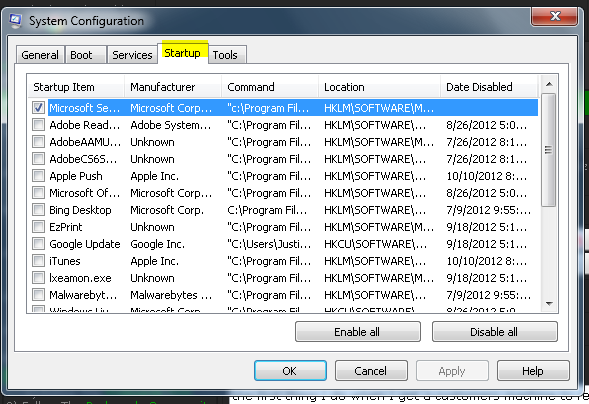This screenshot has height=404, width=589.
Task: Enable the Bing Desktop startup checkbox
Action: coord(38,210)
